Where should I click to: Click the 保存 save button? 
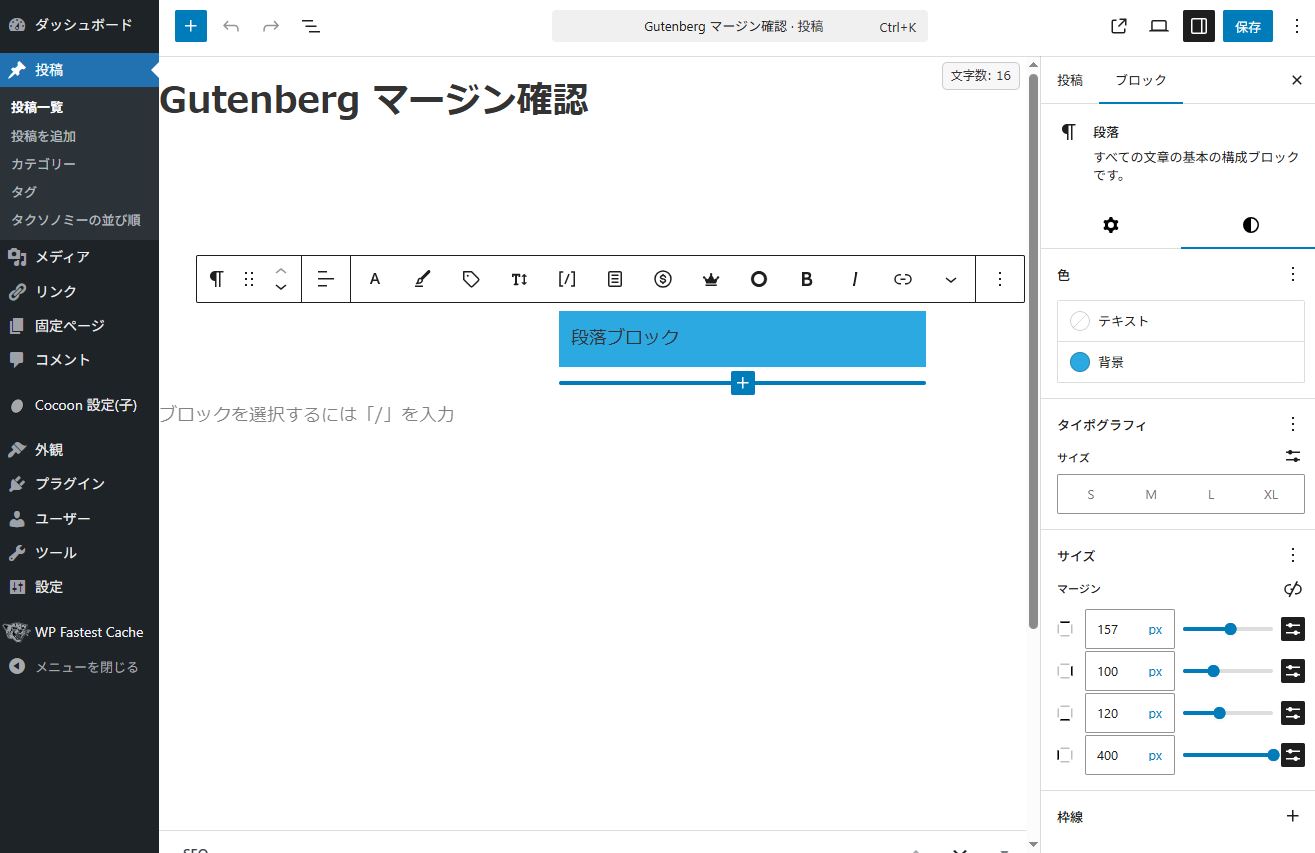1247,27
